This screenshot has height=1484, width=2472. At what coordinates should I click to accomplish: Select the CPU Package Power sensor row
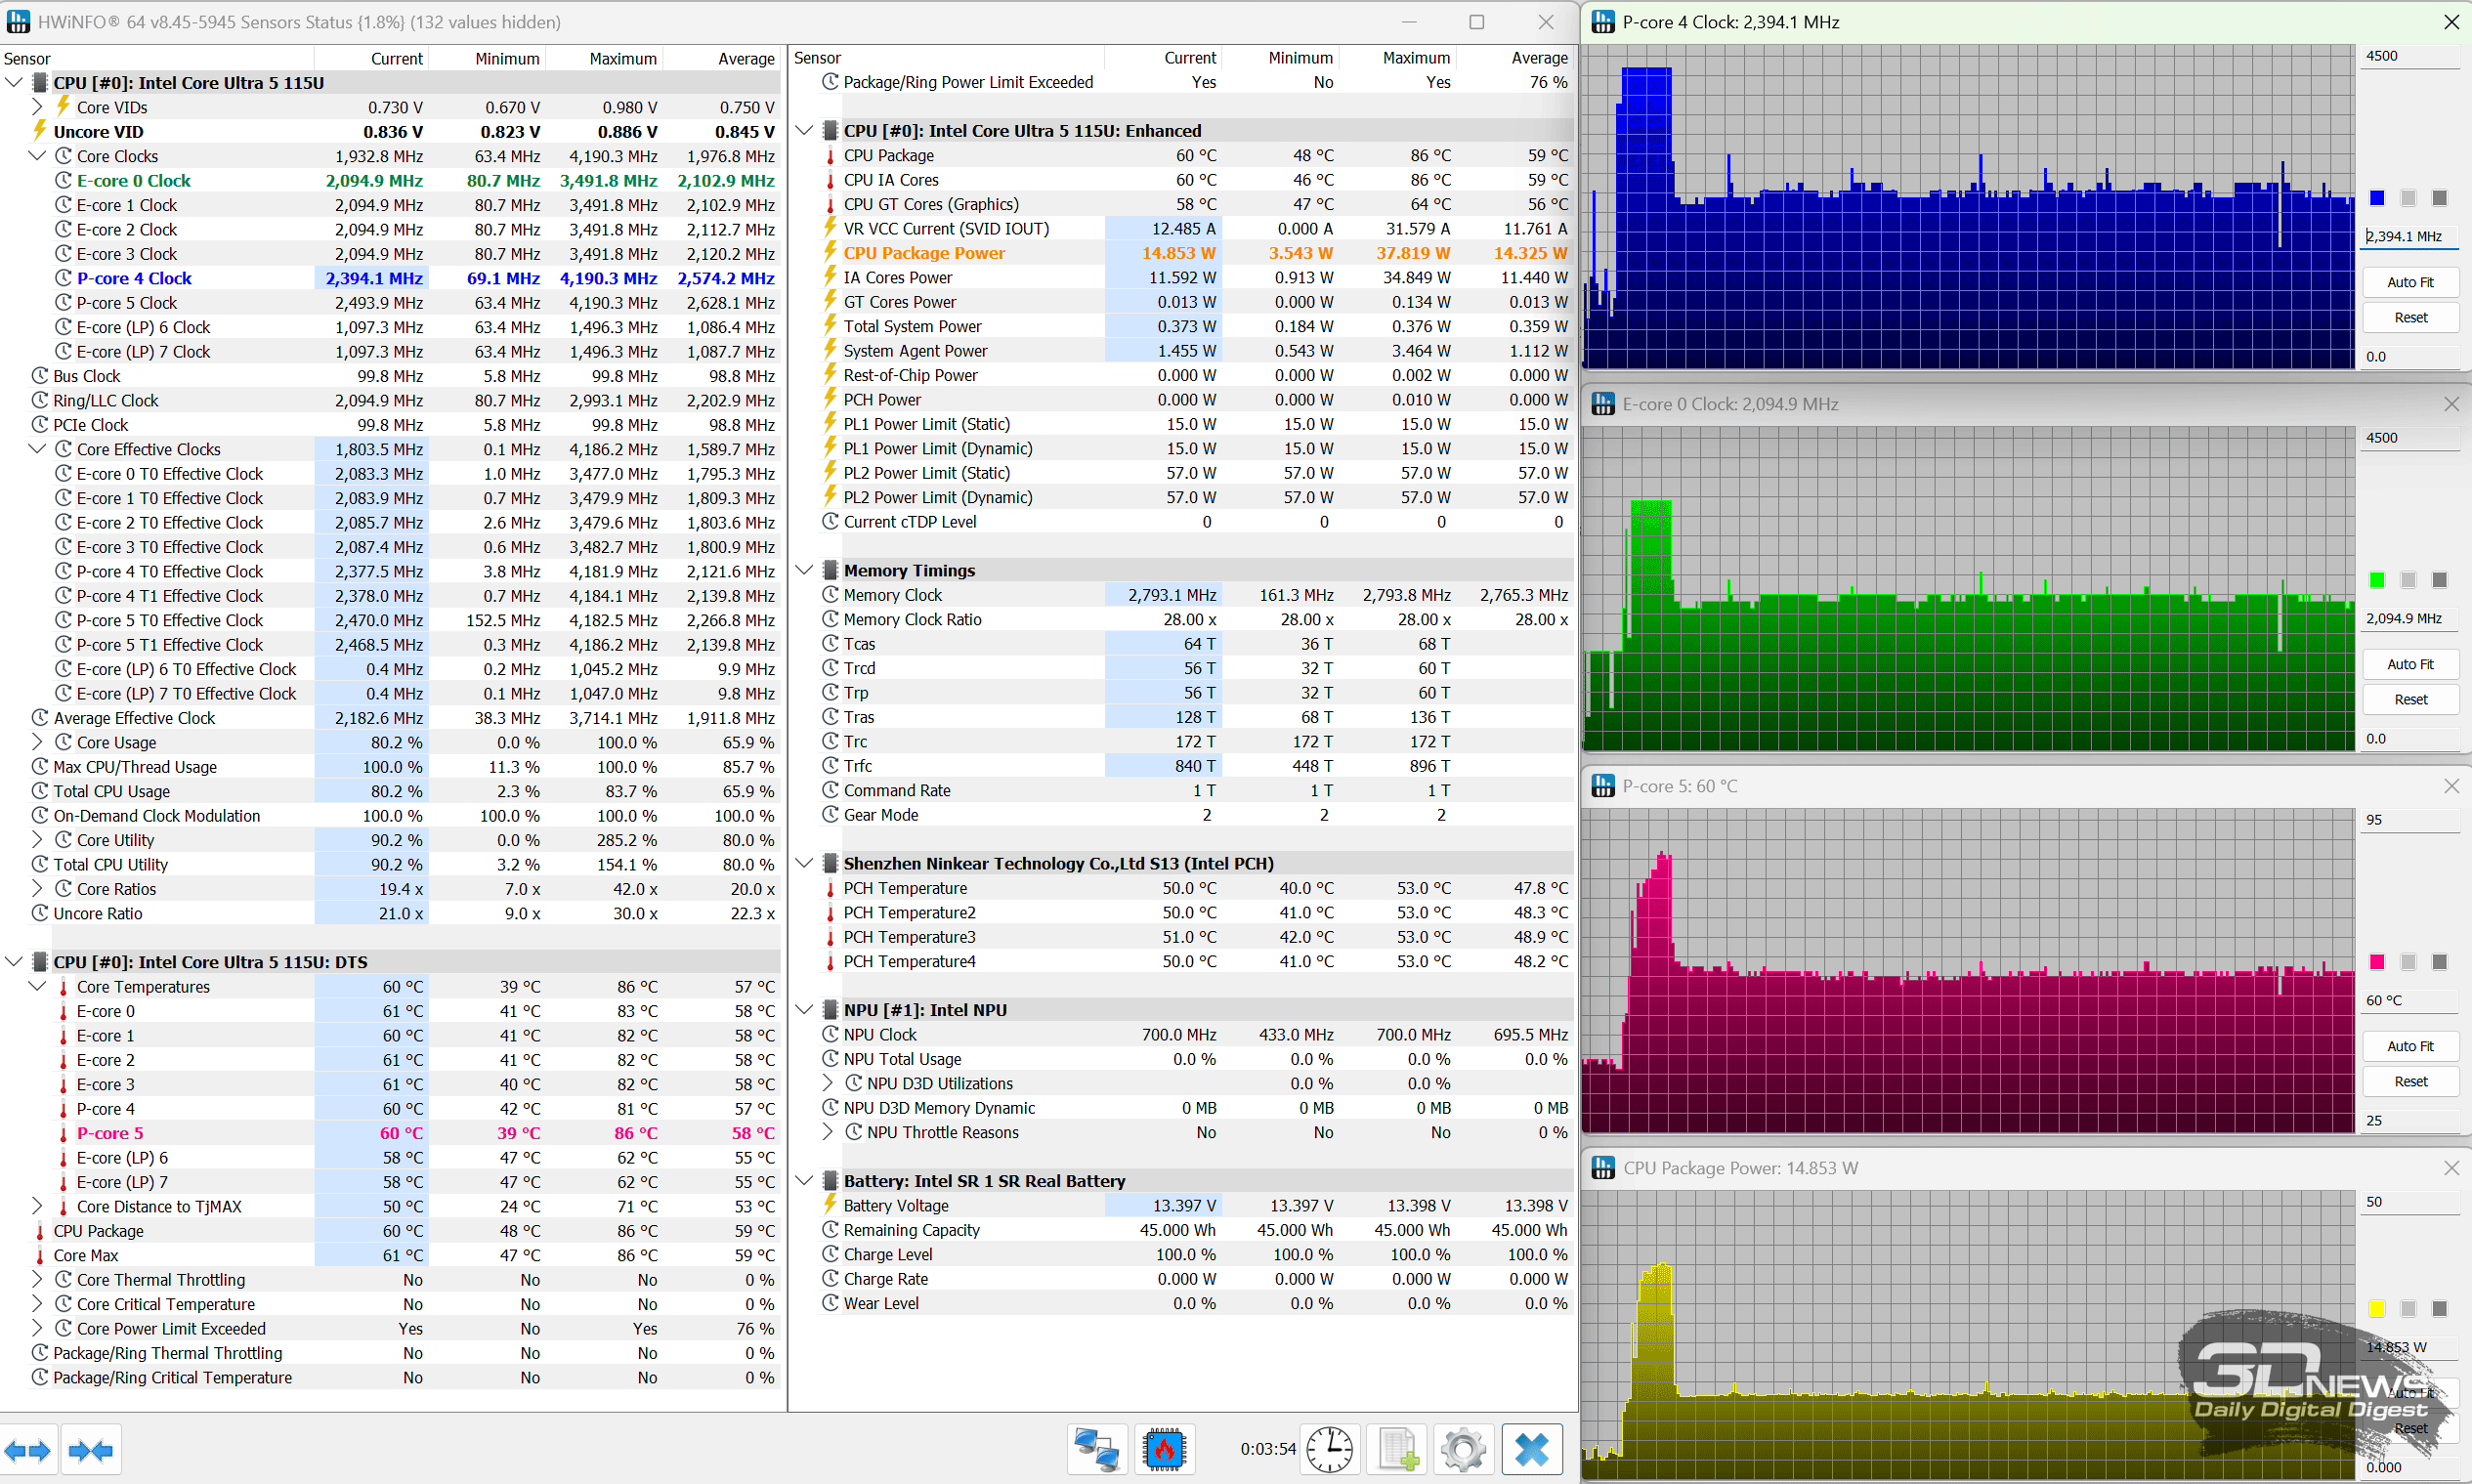(924, 253)
